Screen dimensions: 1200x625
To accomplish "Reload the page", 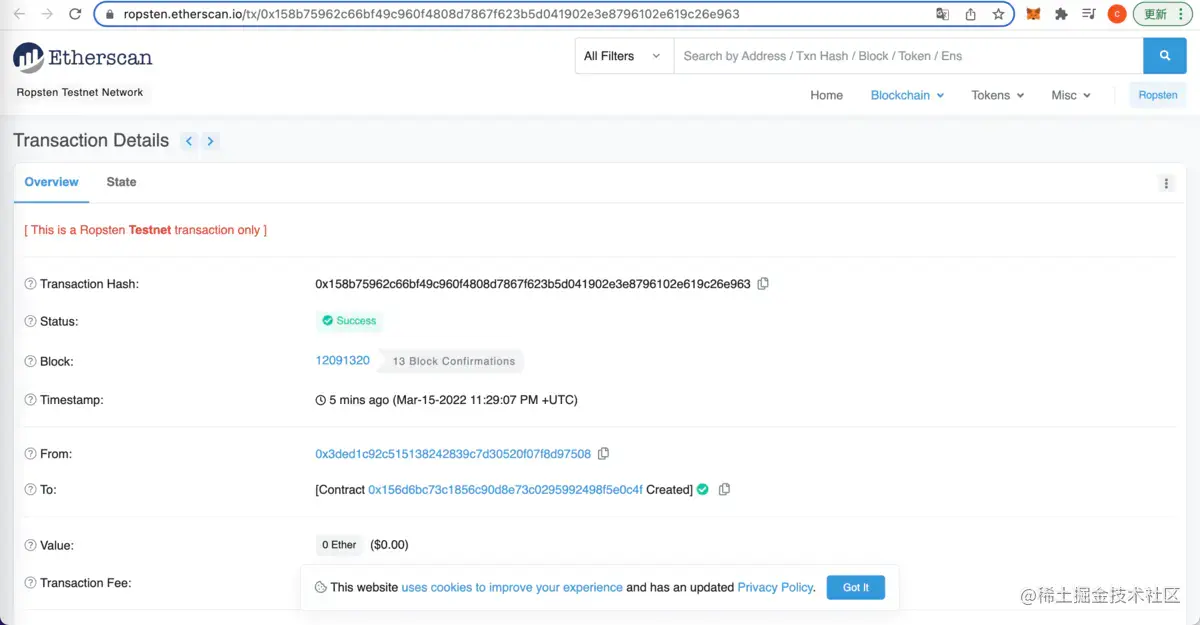I will [75, 14].
